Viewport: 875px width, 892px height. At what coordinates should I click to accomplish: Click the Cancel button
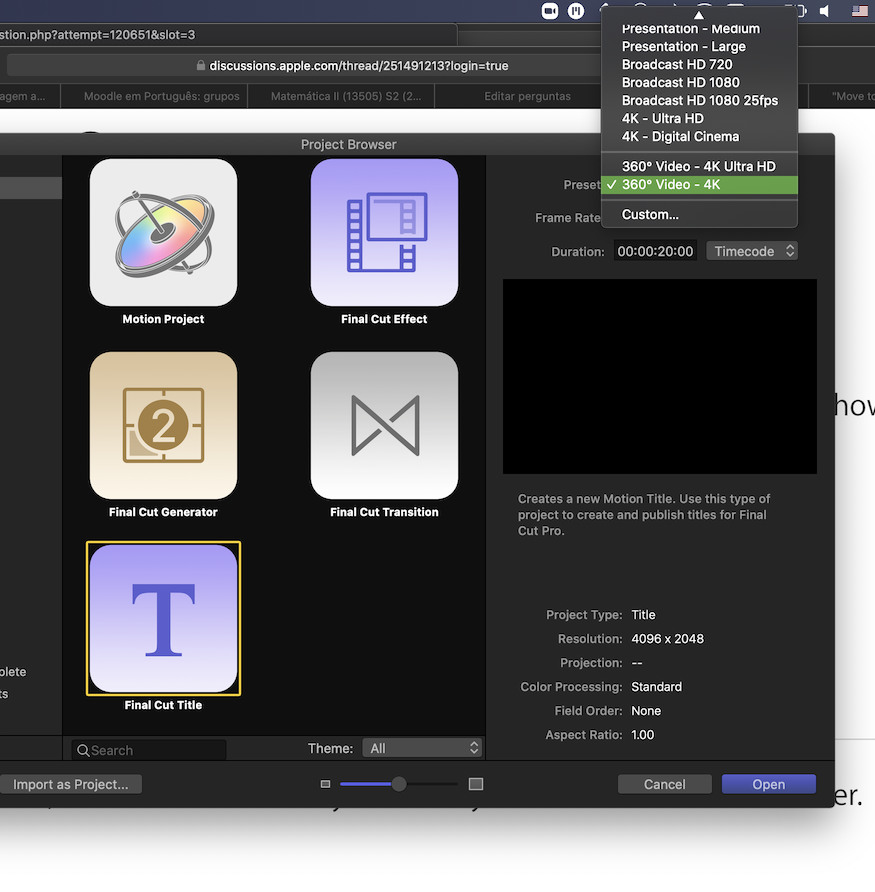664,784
